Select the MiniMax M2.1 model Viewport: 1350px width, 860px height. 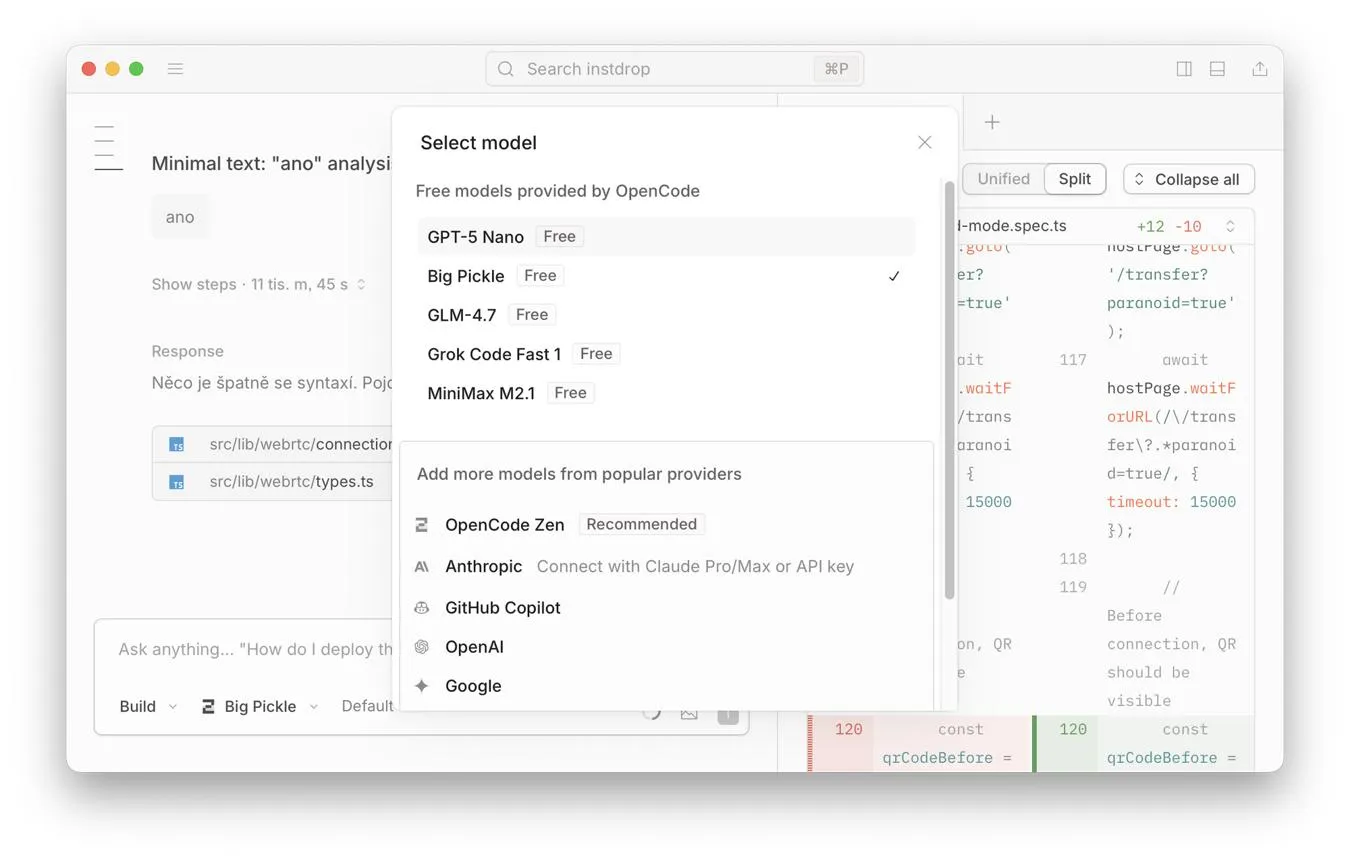coord(666,393)
